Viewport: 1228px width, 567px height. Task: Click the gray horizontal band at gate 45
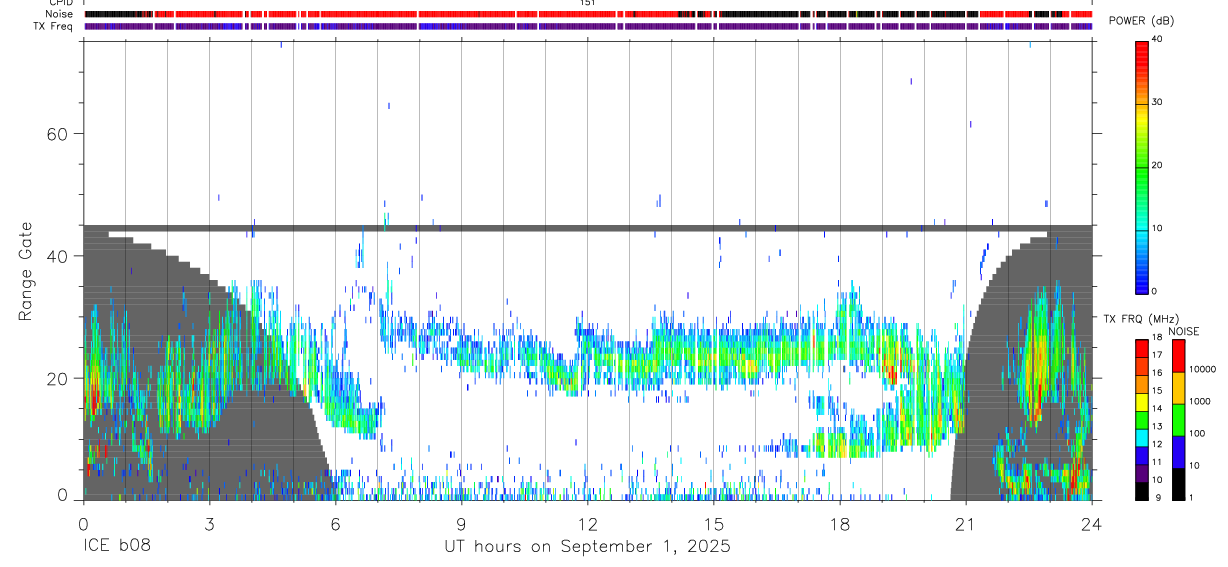click(588, 229)
